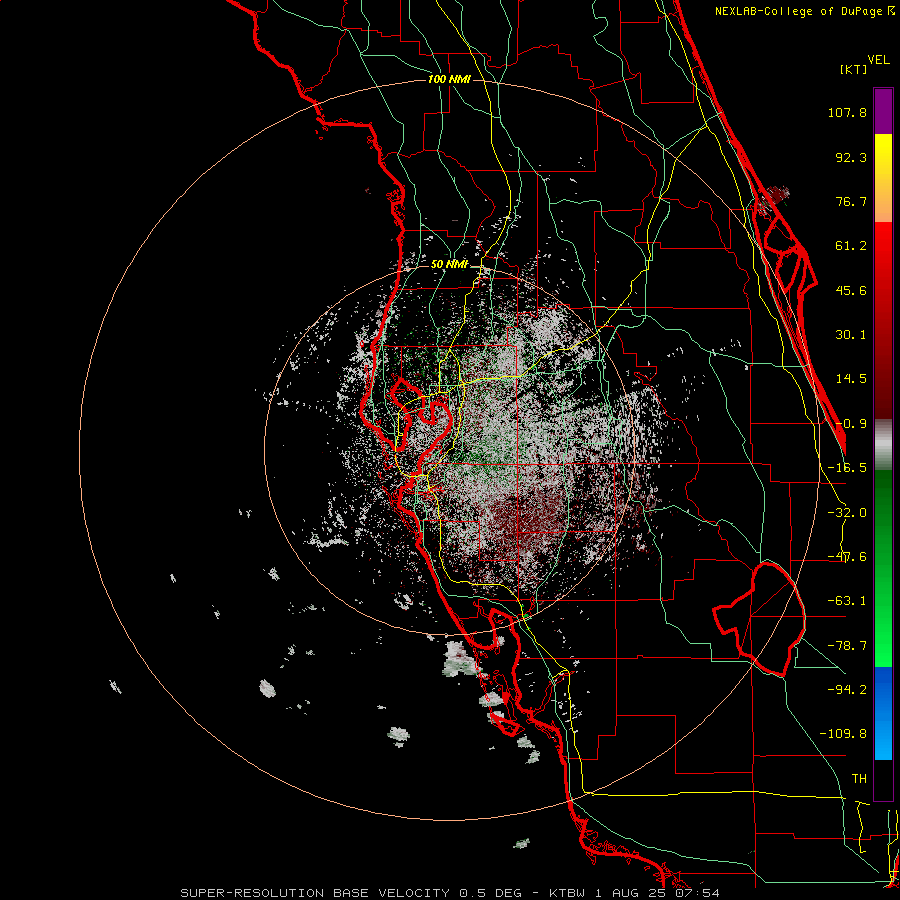Select the 92.3 legend value

pos(851,157)
